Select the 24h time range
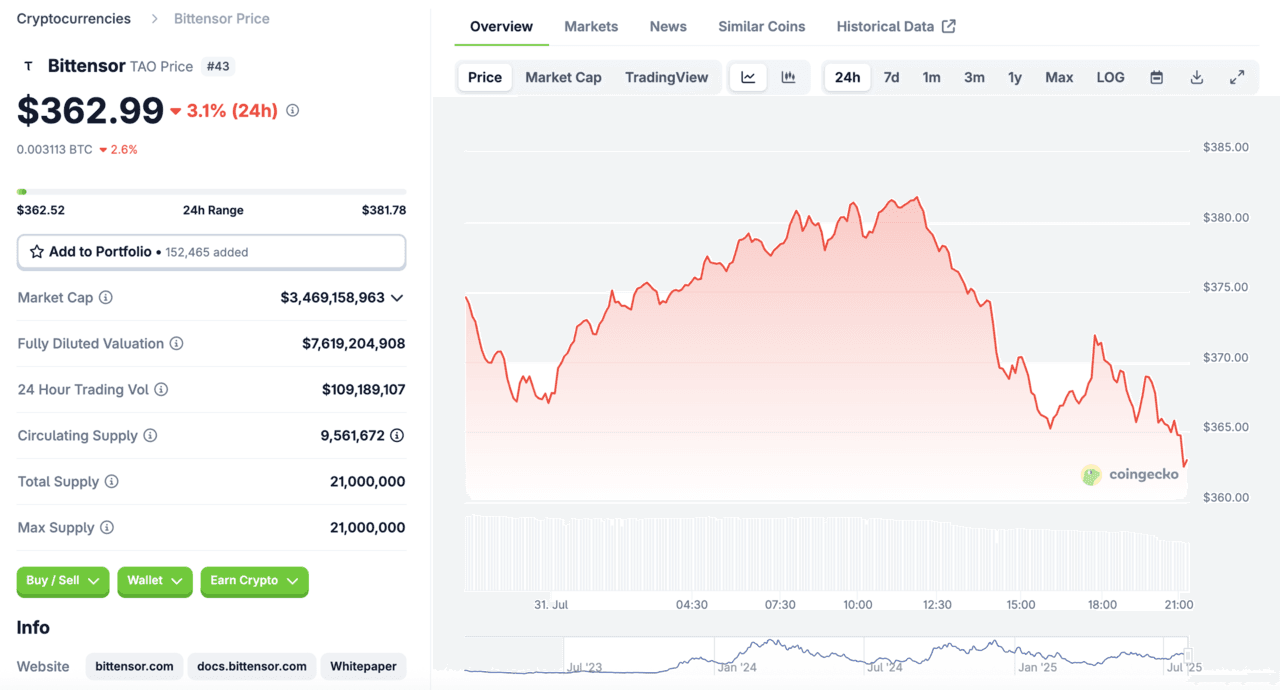Viewport: 1280px width, 690px height. tap(847, 77)
